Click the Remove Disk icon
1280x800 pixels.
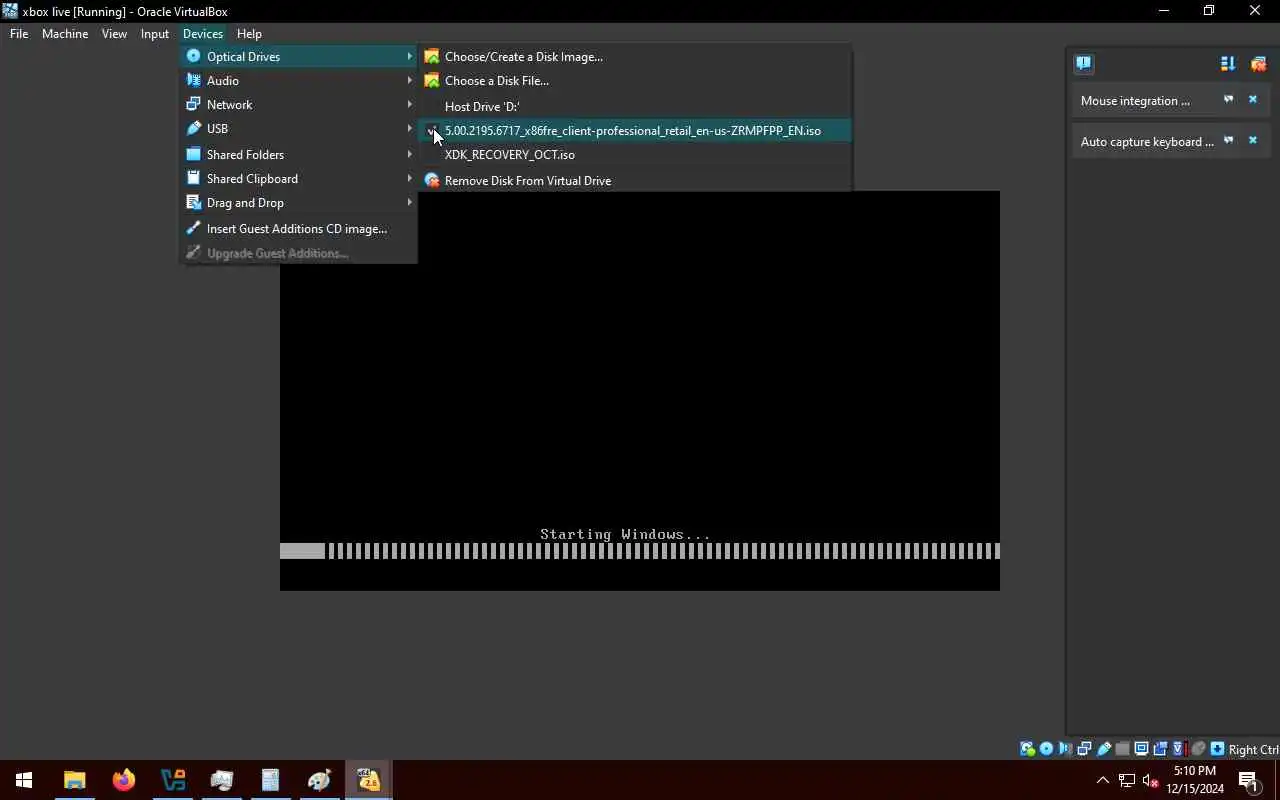coord(432,180)
